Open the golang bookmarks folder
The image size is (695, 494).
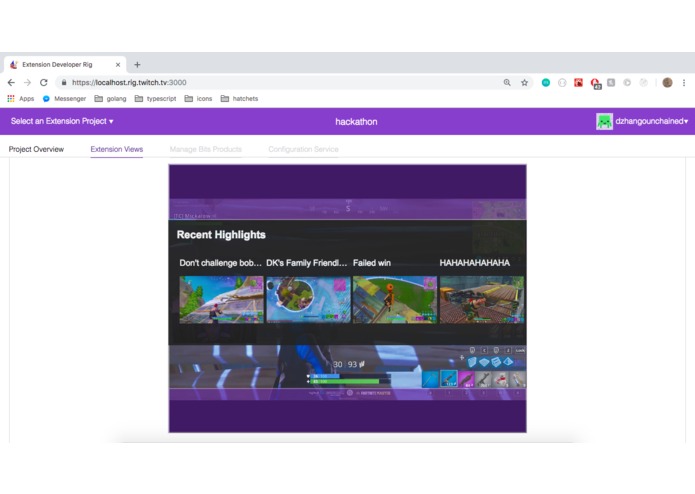[110, 98]
